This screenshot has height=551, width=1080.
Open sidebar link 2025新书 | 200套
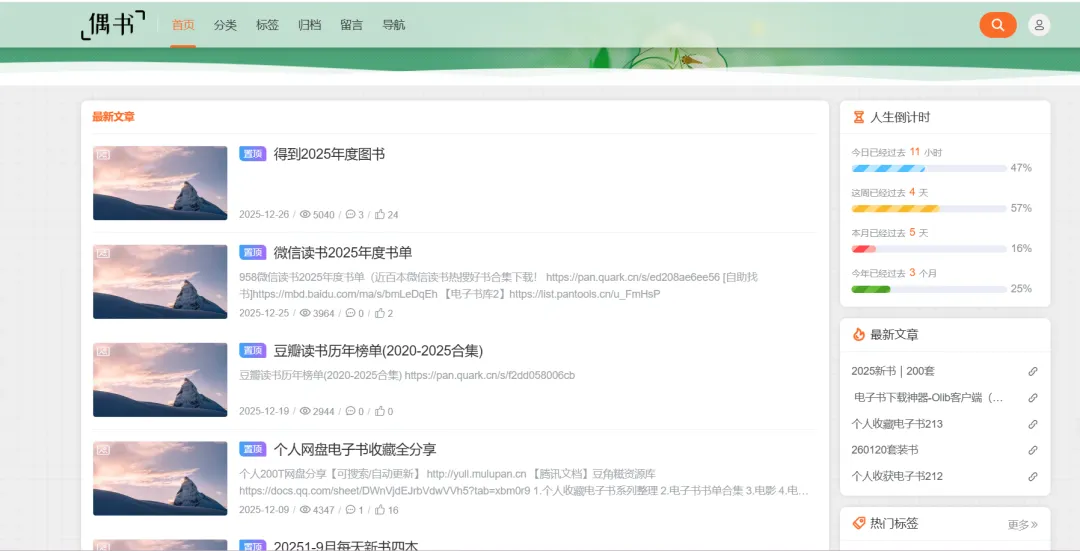coord(893,371)
